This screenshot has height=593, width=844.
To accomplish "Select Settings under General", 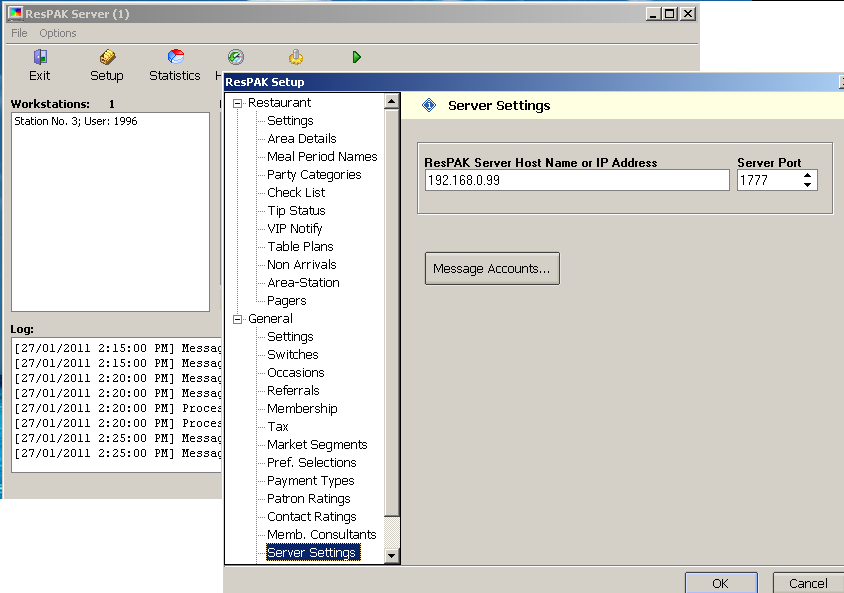I will point(290,337).
